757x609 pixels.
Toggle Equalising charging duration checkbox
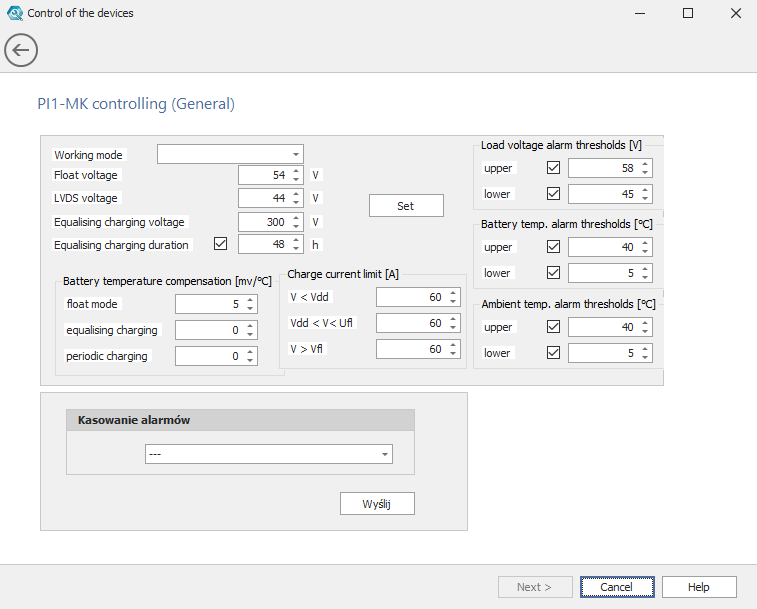[x=221, y=244]
